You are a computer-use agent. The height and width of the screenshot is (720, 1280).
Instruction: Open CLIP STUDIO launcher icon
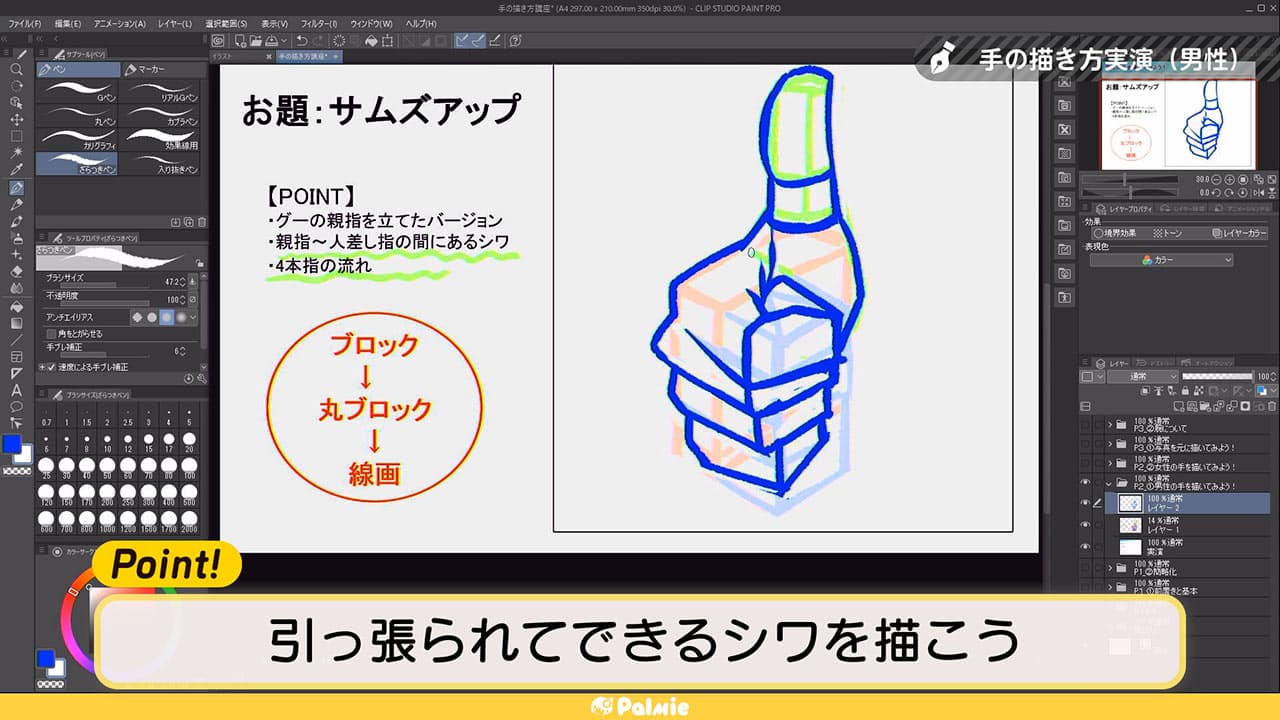218,41
